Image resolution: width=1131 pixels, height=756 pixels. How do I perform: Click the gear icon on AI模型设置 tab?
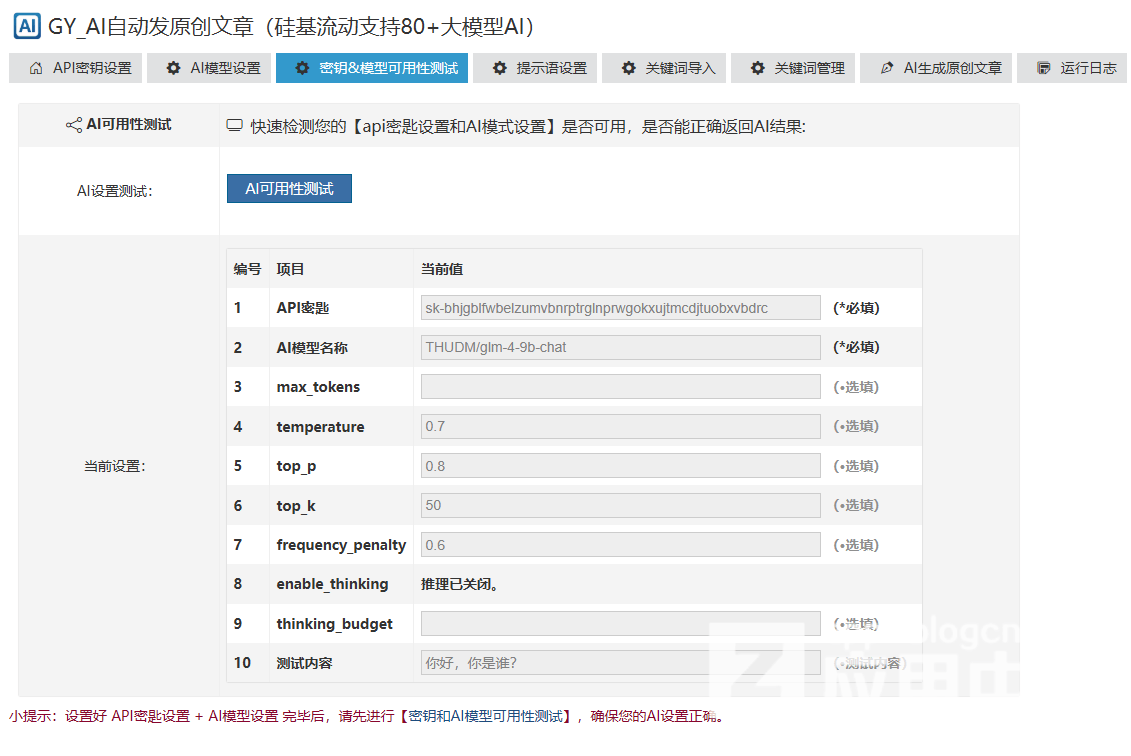pyautogui.click(x=174, y=68)
